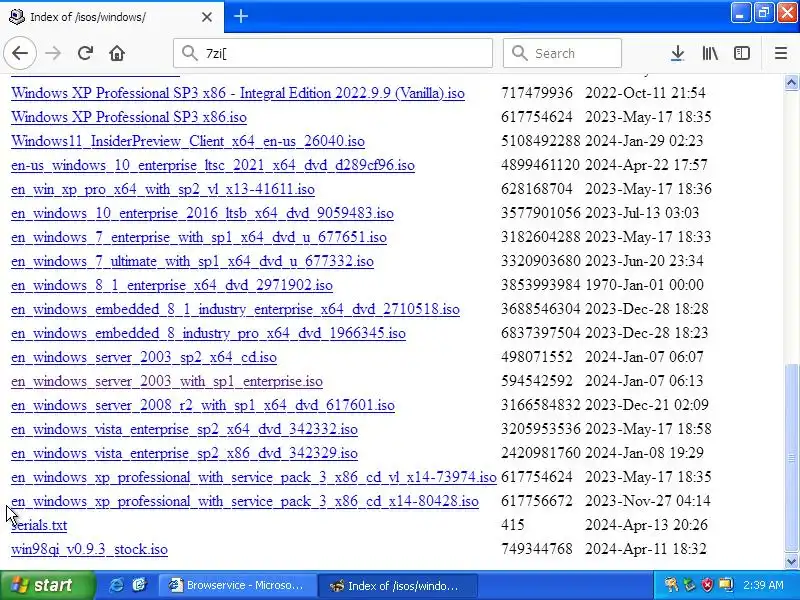
Task: Open the library bookmarks icon
Action: (x=710, y=53)
